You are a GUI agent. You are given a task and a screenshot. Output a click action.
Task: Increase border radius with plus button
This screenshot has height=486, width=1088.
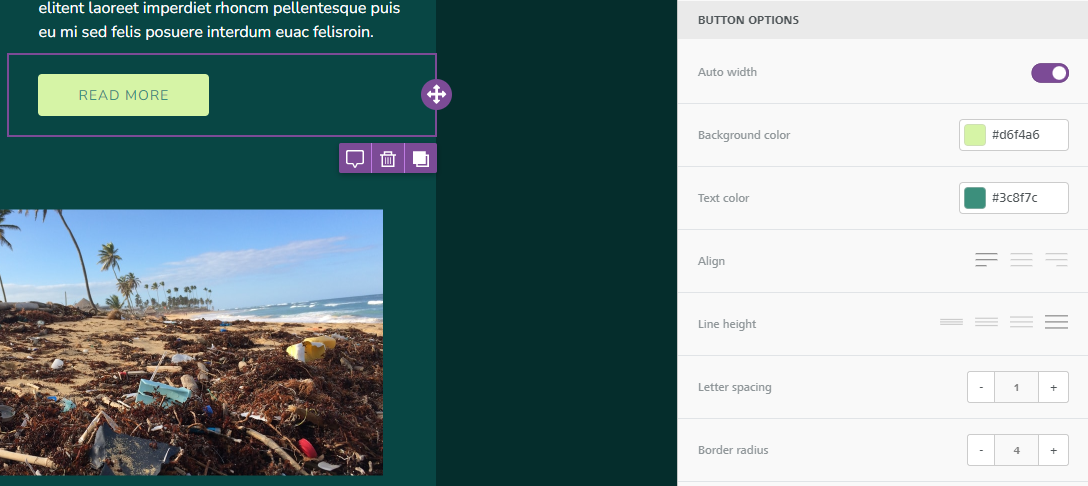coord(1053,450)
